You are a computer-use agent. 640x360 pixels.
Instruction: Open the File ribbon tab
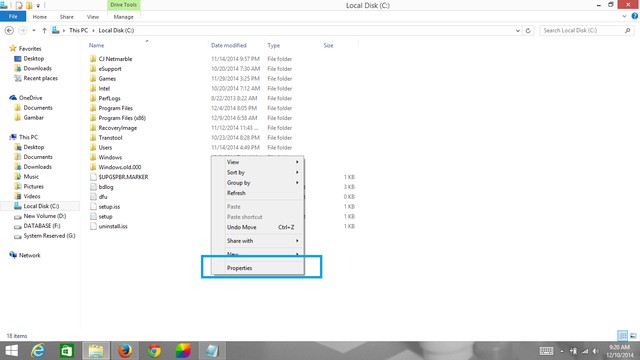click(x=13, y=17)
